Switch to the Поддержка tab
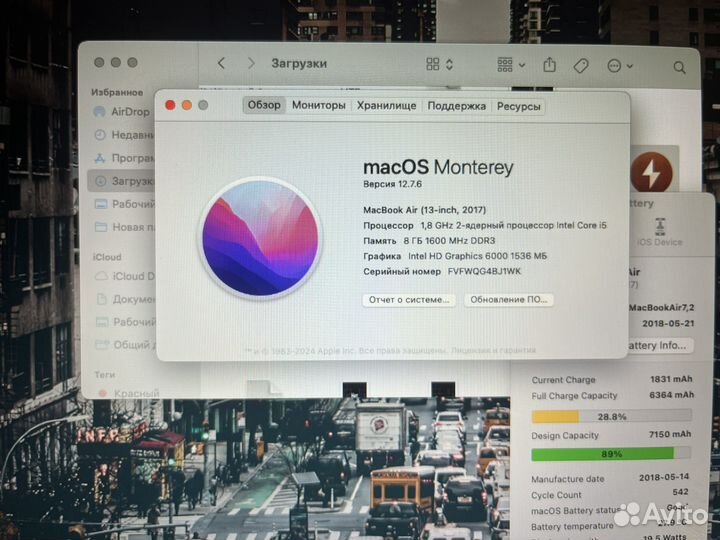Screen dimensions: 720x540 point(456,106)
